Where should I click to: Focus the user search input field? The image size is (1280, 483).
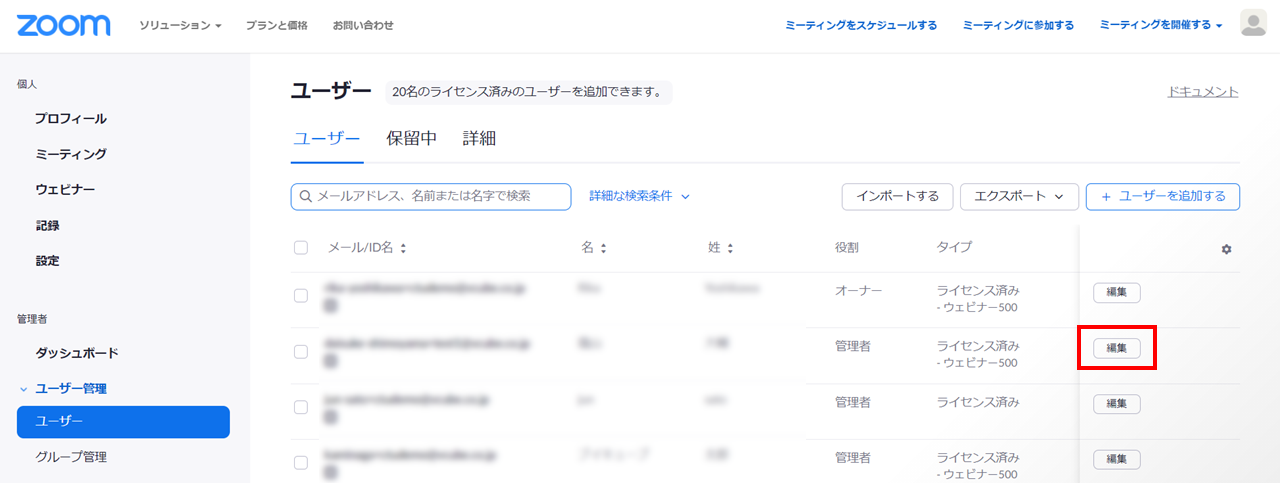431,197
